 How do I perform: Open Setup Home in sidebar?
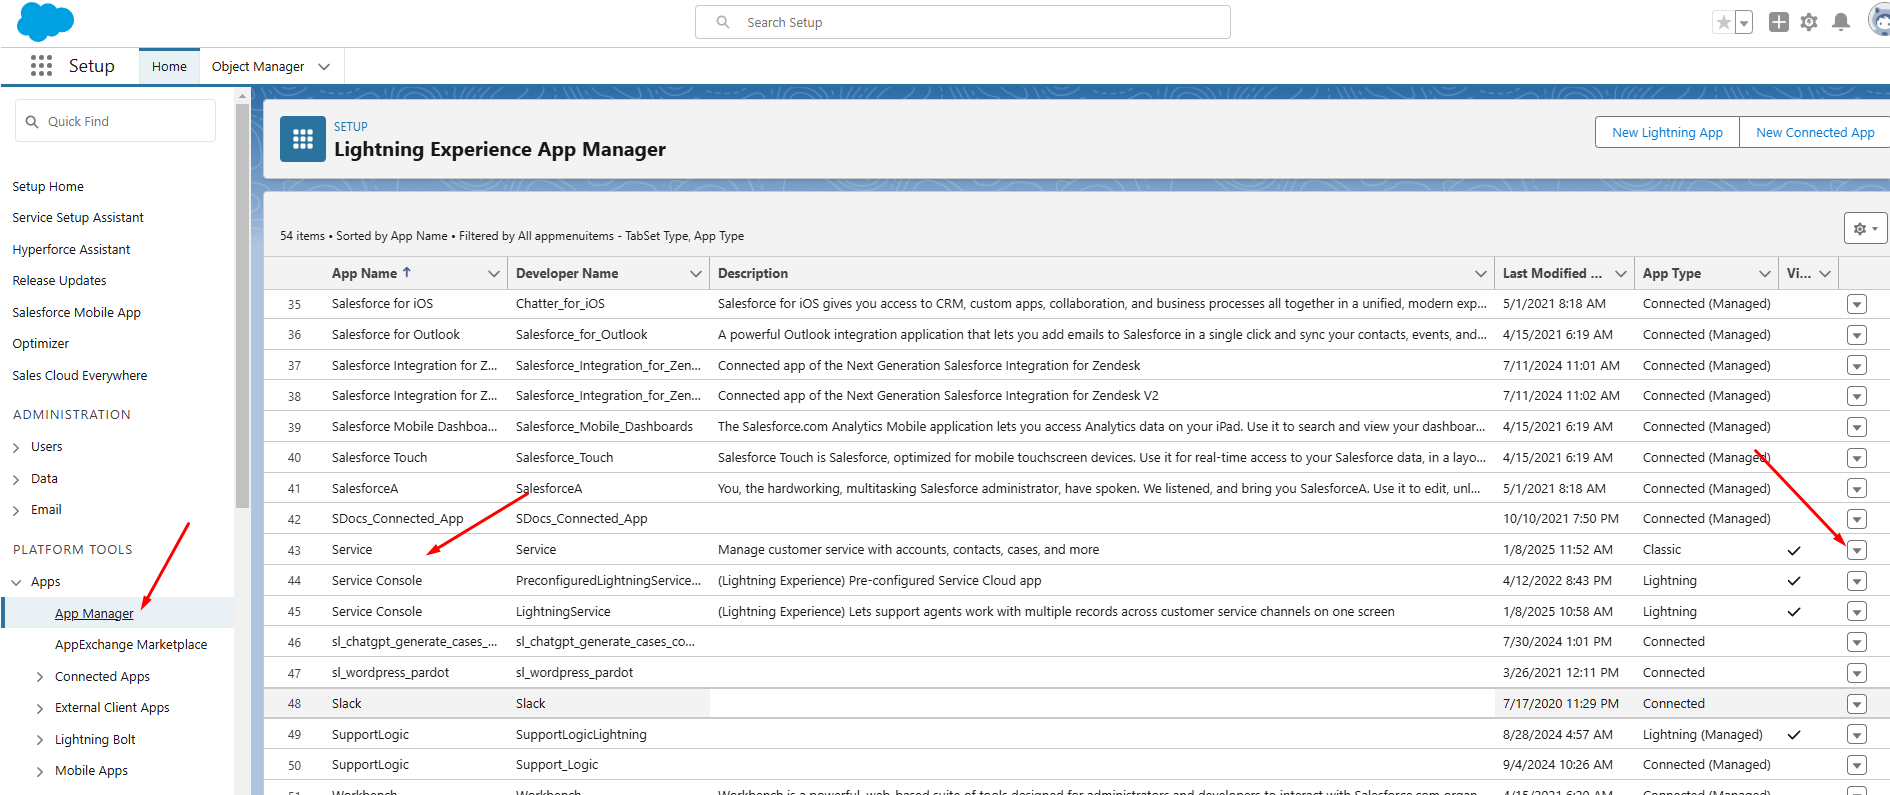[x=48, y=187]
